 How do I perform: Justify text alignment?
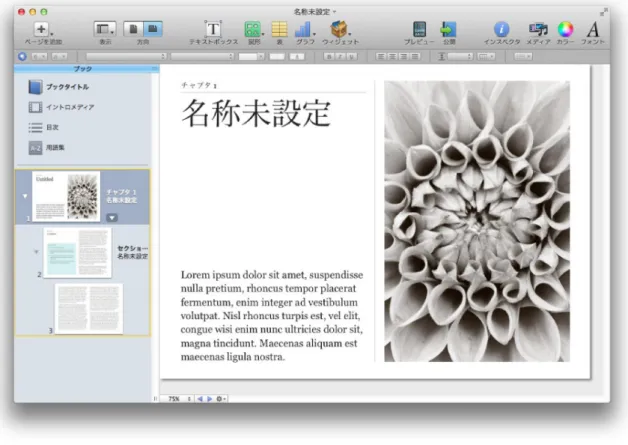pos(415,56)
